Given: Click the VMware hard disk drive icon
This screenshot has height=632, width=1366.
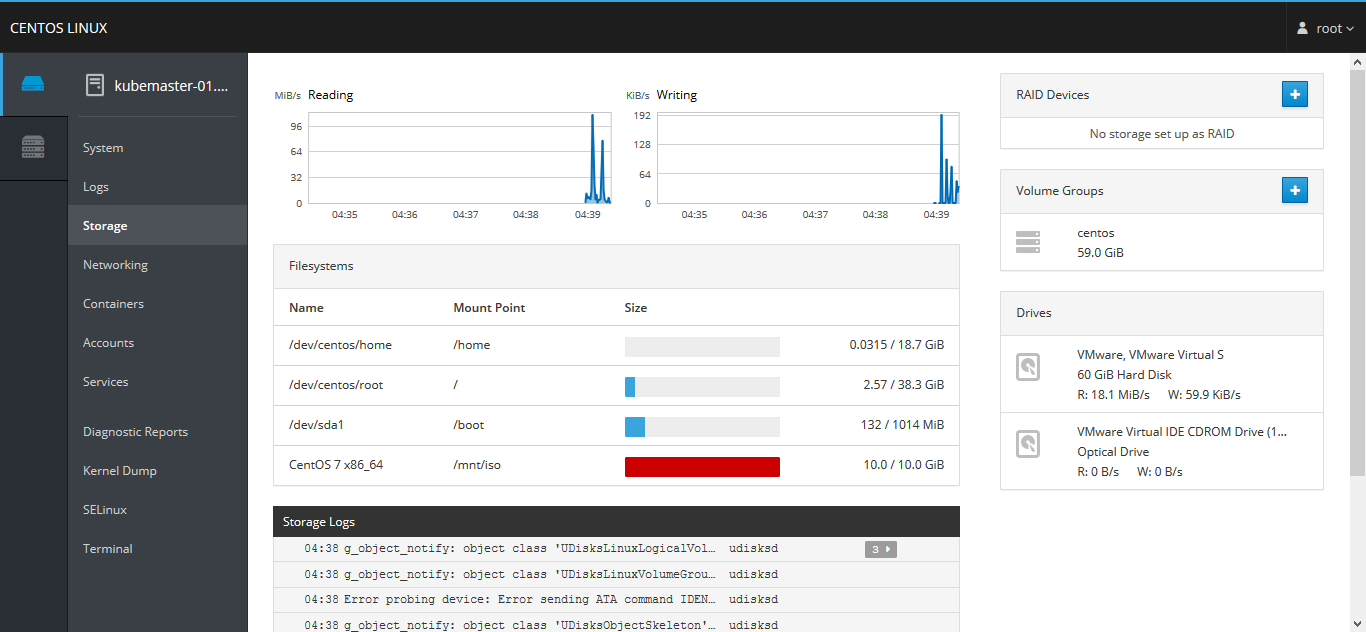Looking at the screenshot, I should pos(1028,367).
